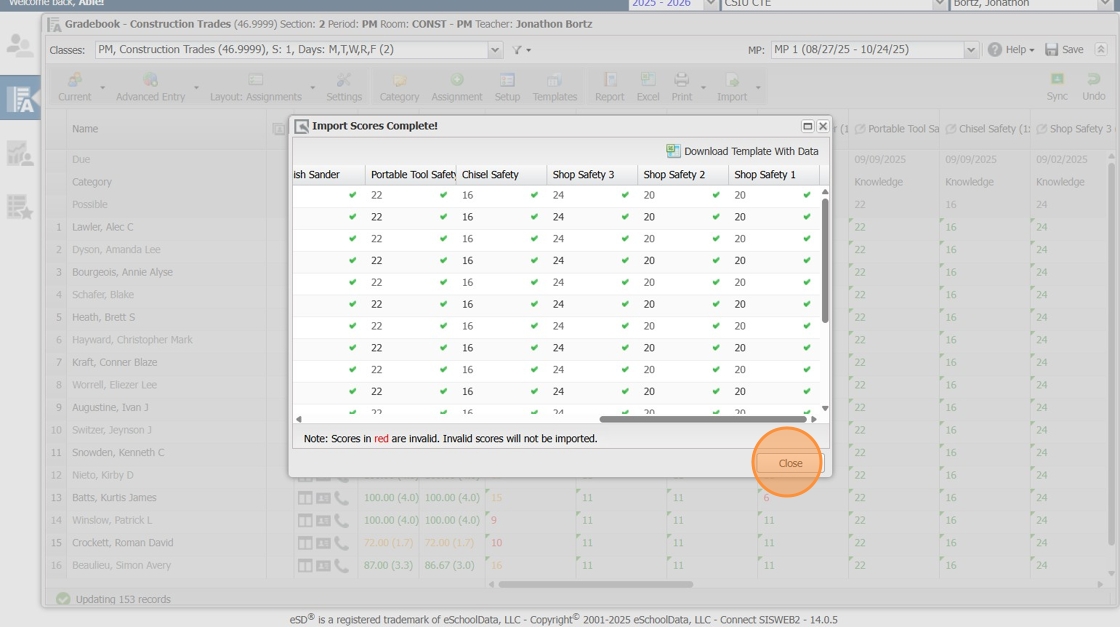
Task: Open contact card icon for Winslow, Patrick L
Action: point(323,521)
